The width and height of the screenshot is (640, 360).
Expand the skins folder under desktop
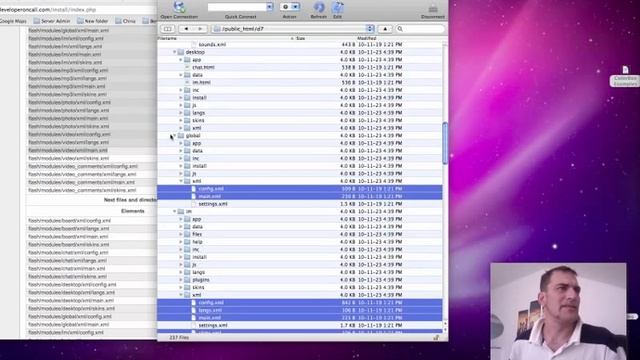(181, 120)
